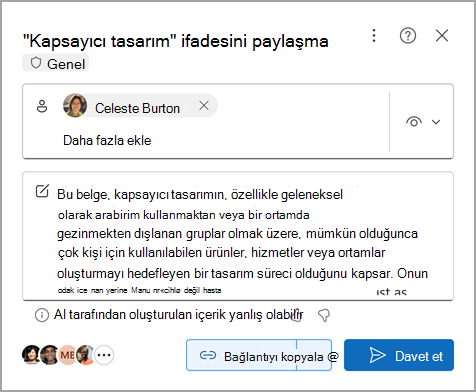Remove Celeste Burton from recipients
The width and height of the screenshot is (476, 392).
[204, 105]
